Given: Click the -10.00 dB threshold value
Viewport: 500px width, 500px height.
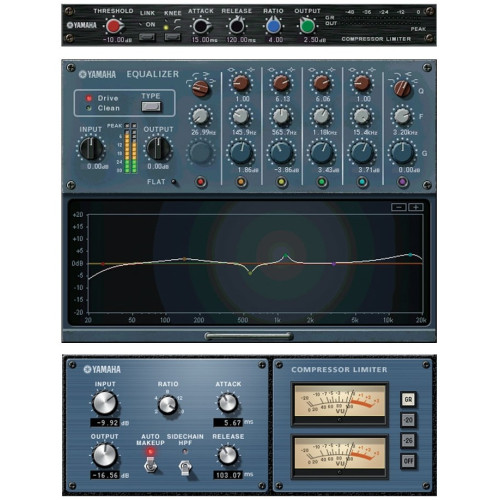Looking at the screenshot, I should [117, 40].
